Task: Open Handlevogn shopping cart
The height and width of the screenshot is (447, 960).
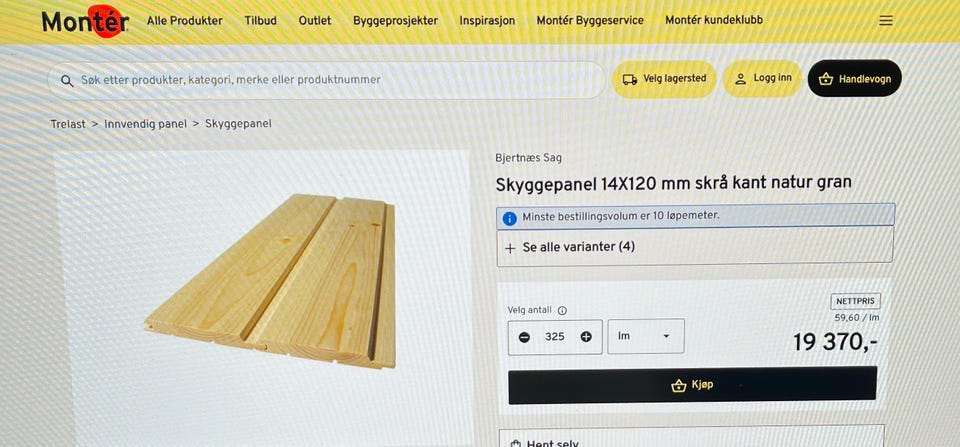Action: pos(854,78)
